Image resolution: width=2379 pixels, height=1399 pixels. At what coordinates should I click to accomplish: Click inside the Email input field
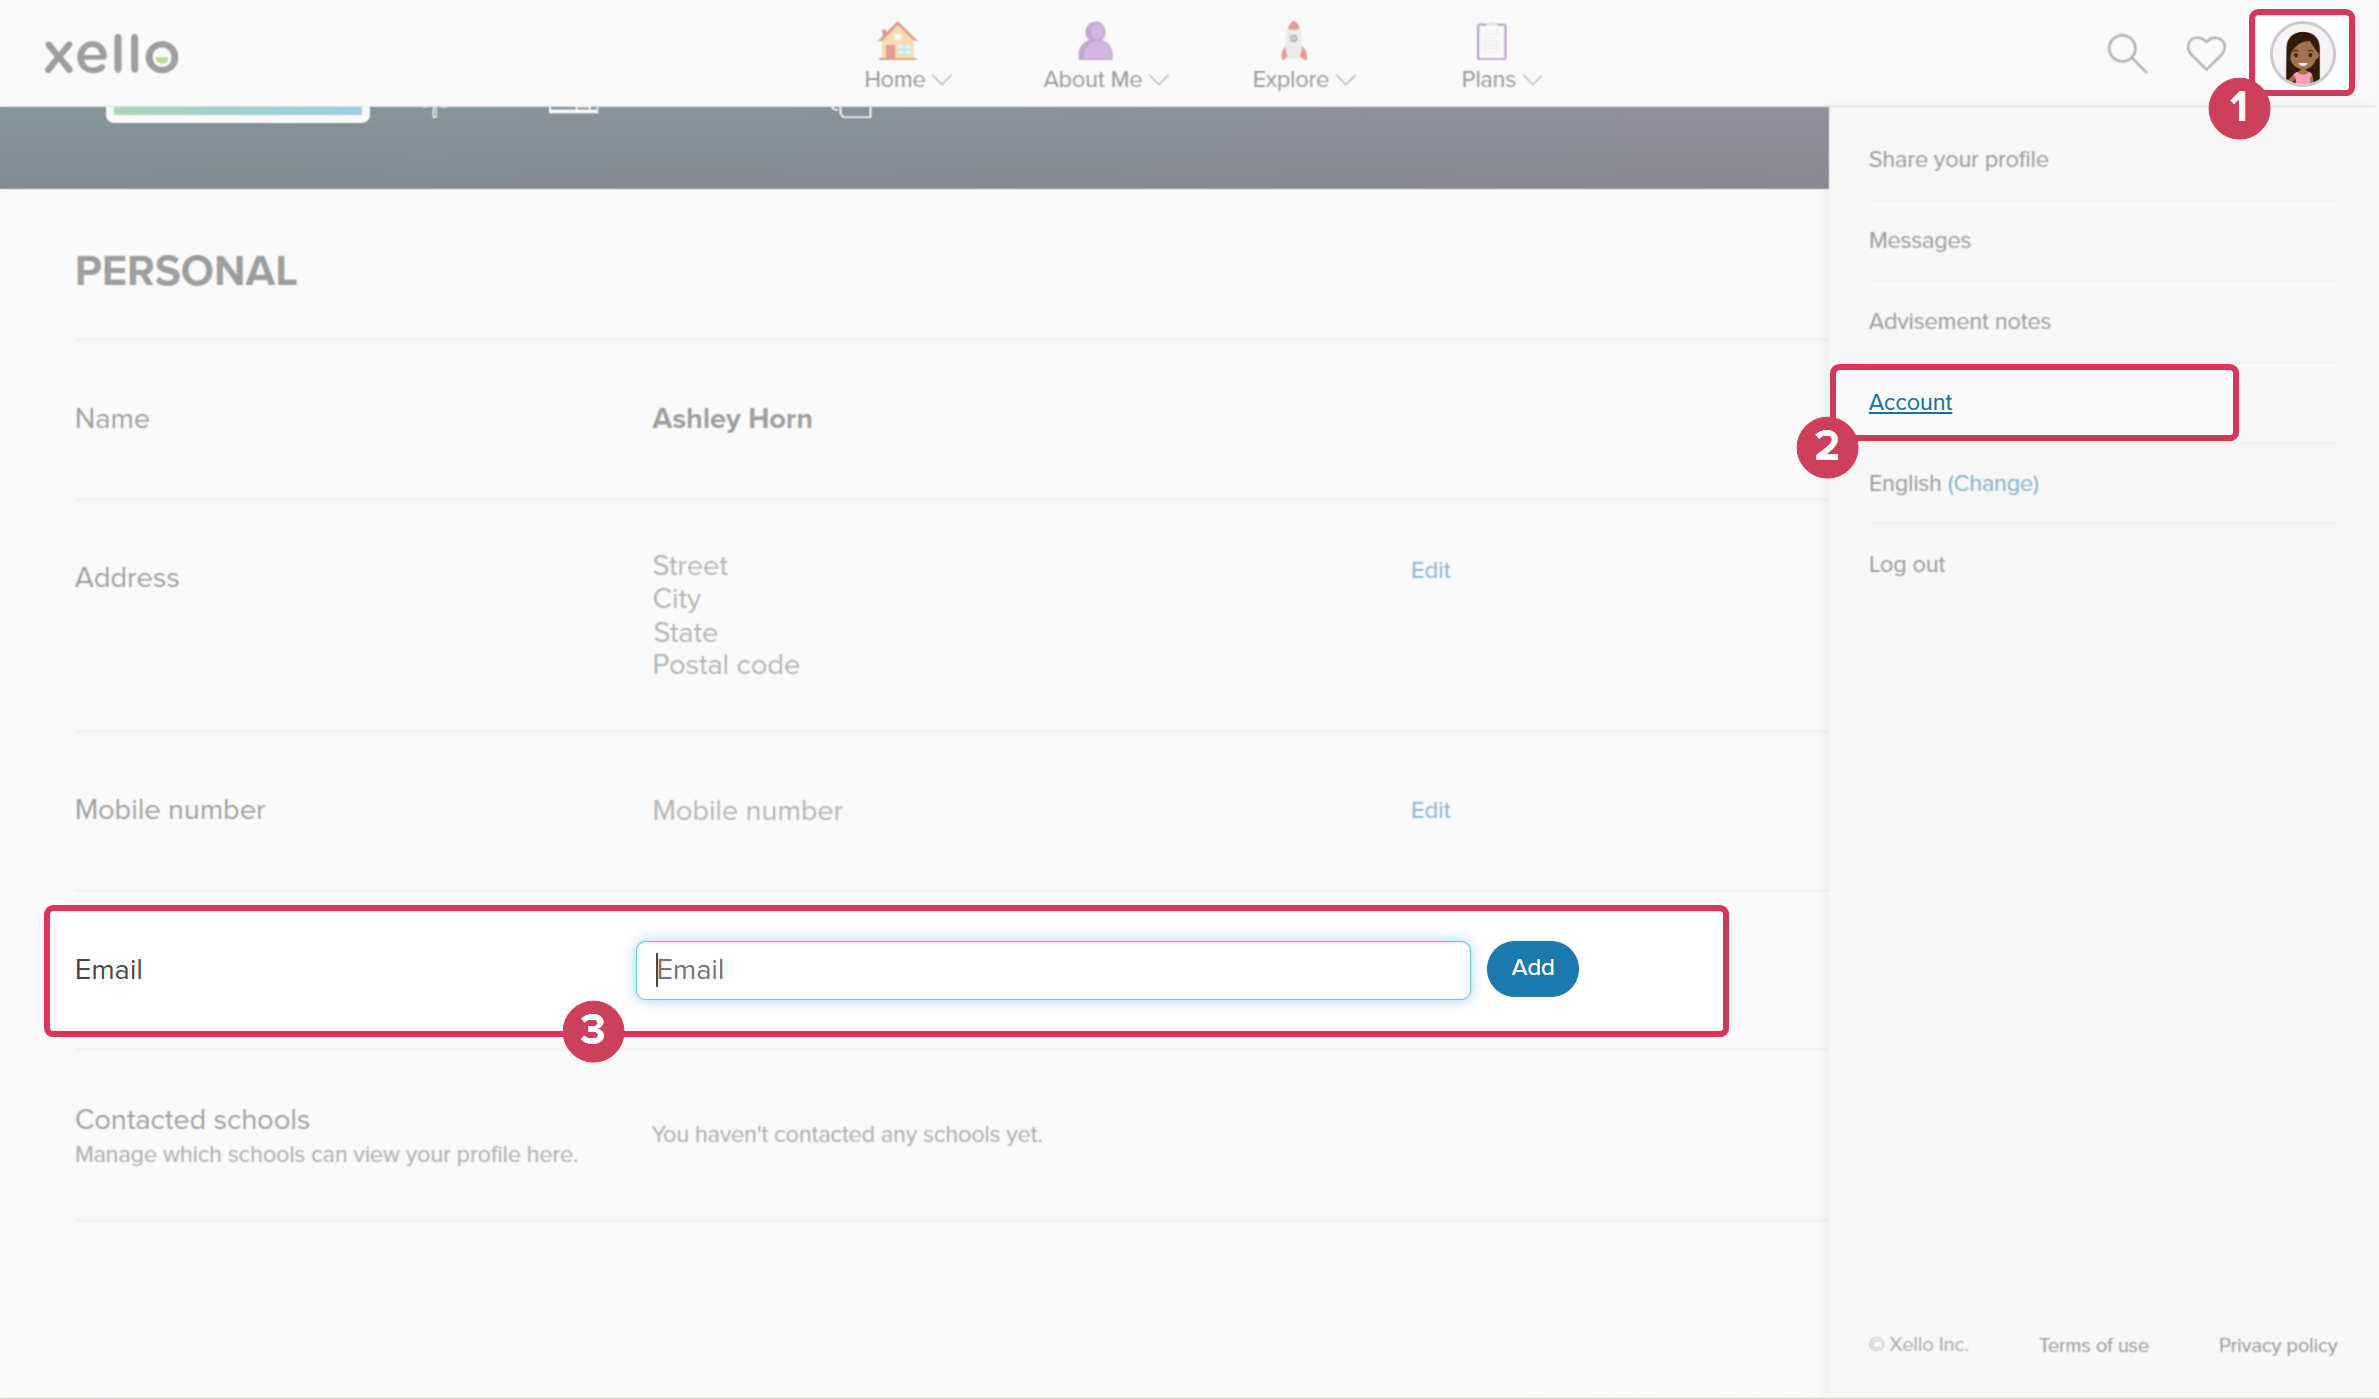click(1052, 969)
